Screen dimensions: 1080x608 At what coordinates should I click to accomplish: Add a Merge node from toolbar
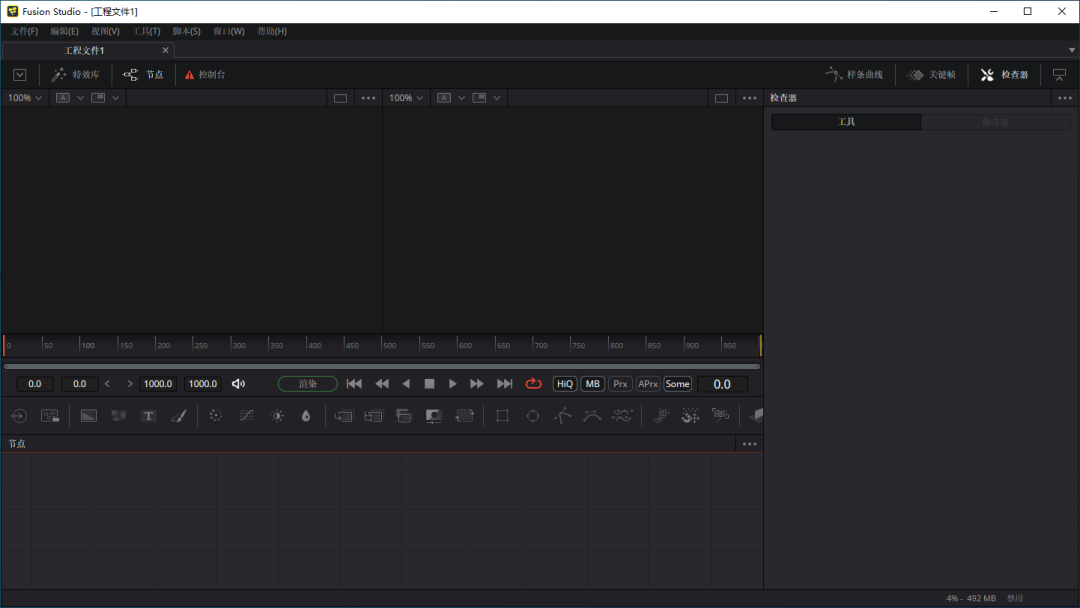[x=343, y=416]
